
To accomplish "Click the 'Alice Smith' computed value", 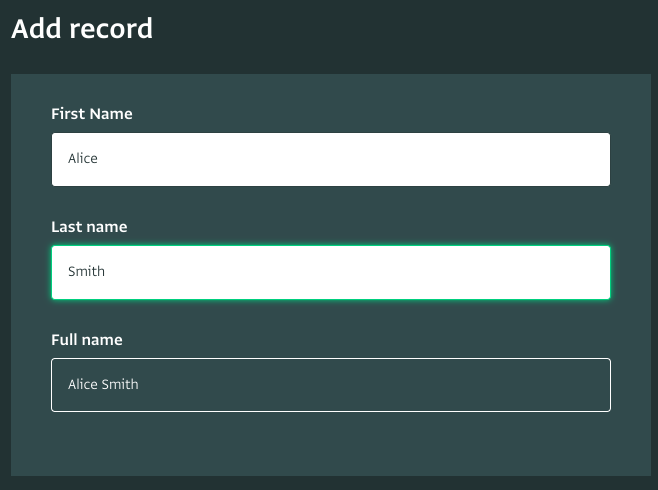I will 103,384.
